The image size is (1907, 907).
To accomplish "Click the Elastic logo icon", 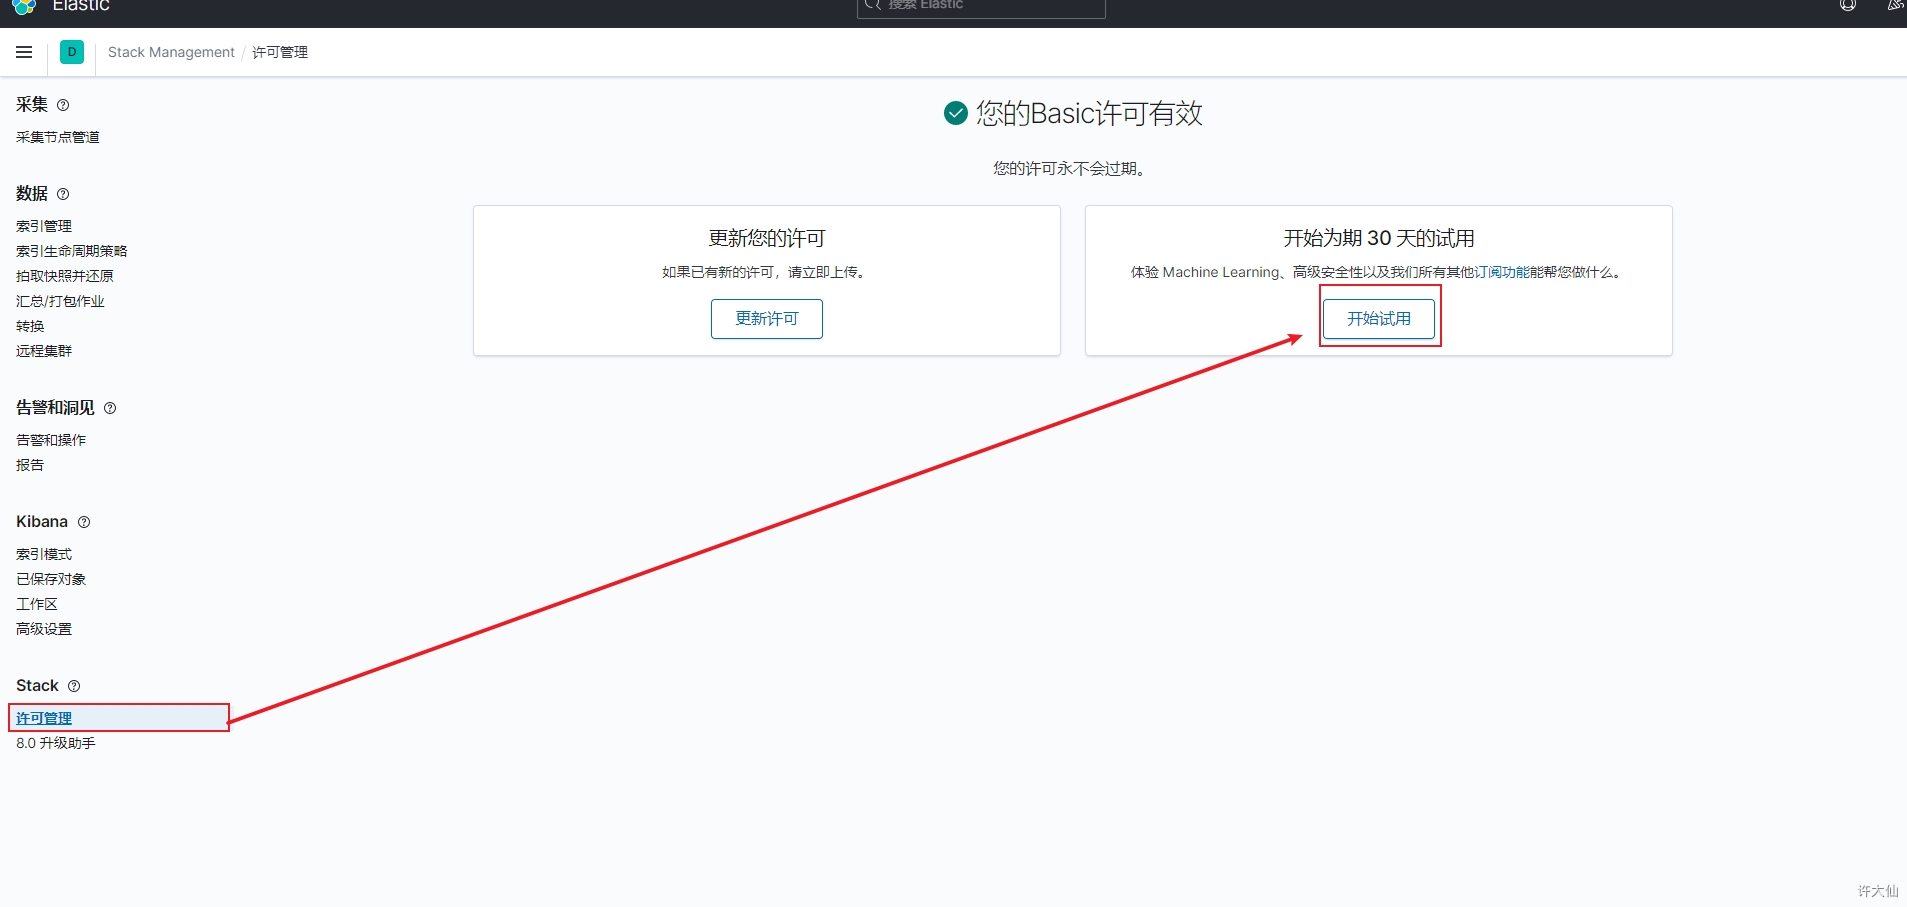I will [25, 6].
